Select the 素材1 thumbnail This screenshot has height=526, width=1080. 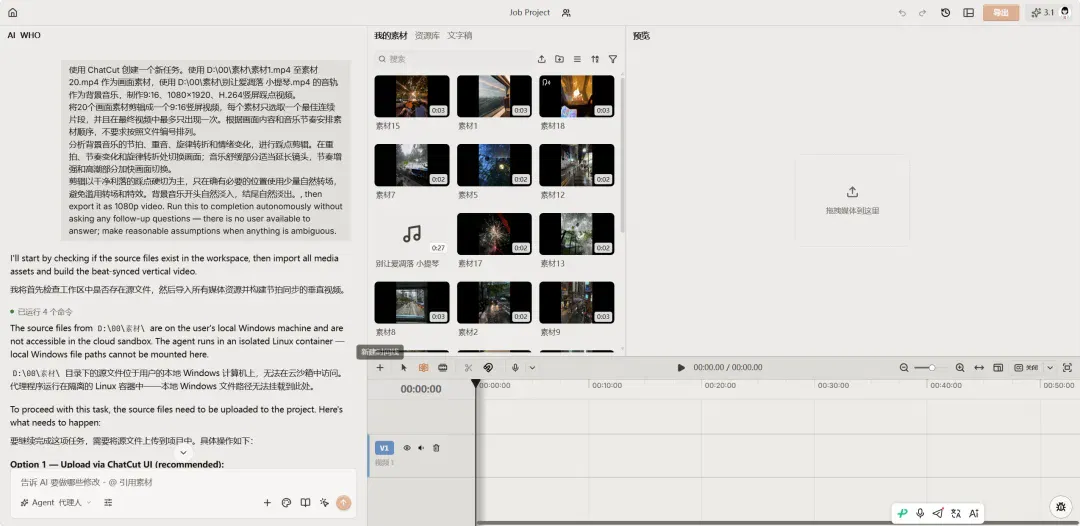pyautogui.click(x=495, y=96)
